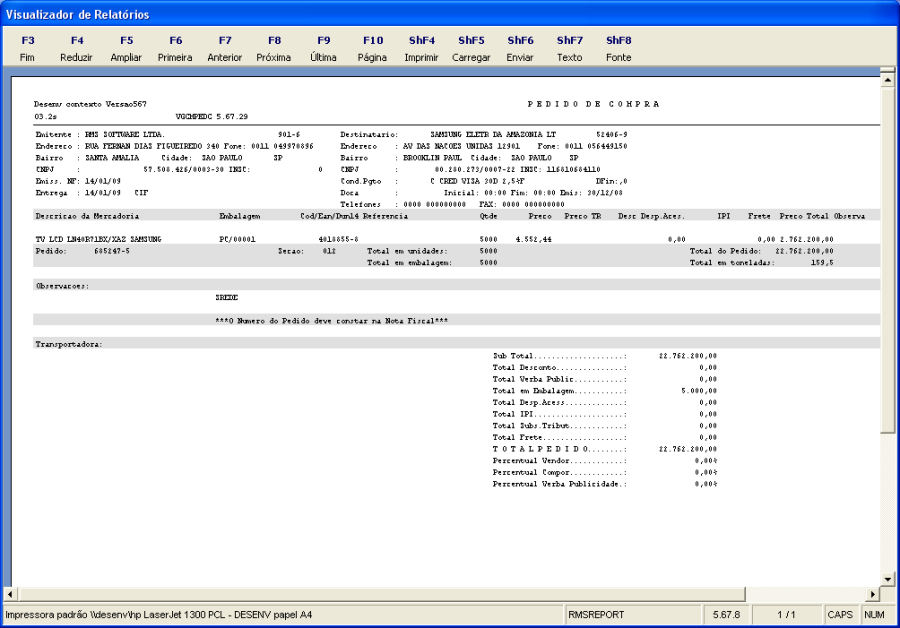Open the F10 Página page selector
This screenshot has height=628, width=900.
click(373, 49)
